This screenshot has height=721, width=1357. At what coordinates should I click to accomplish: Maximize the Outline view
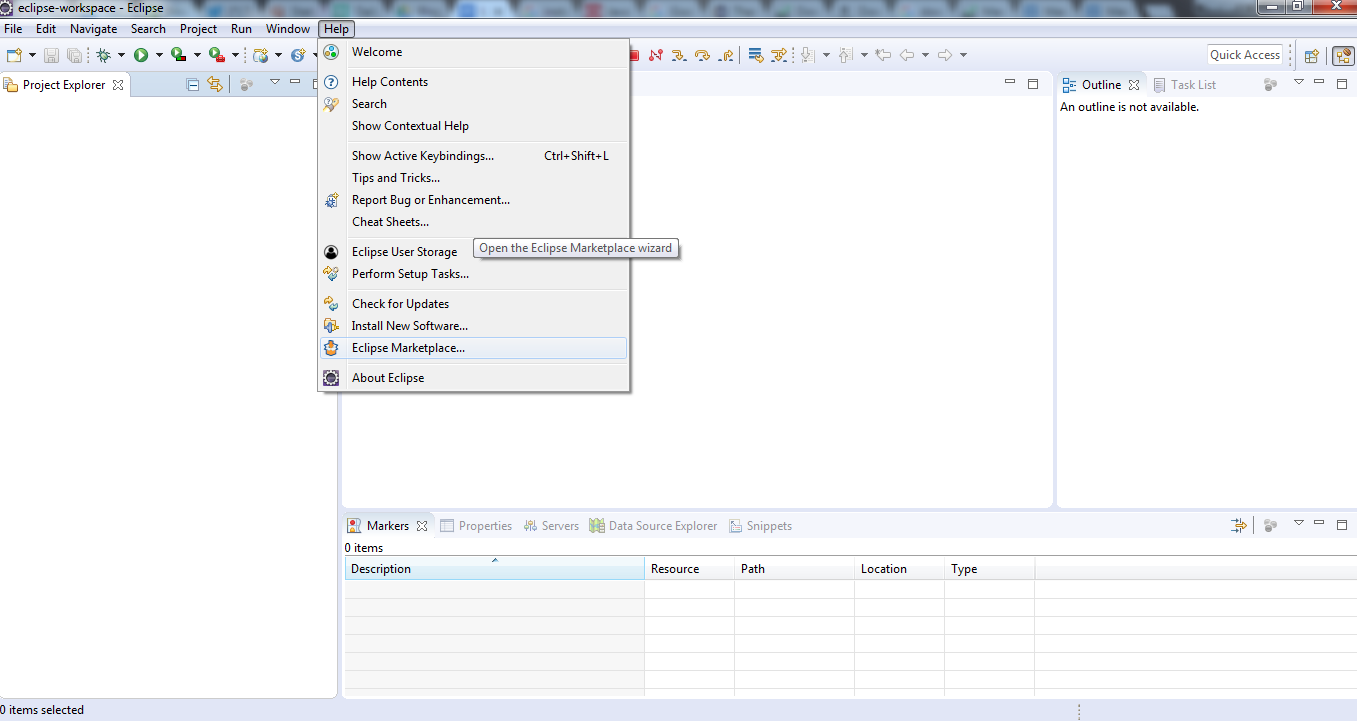(1341, 84)
